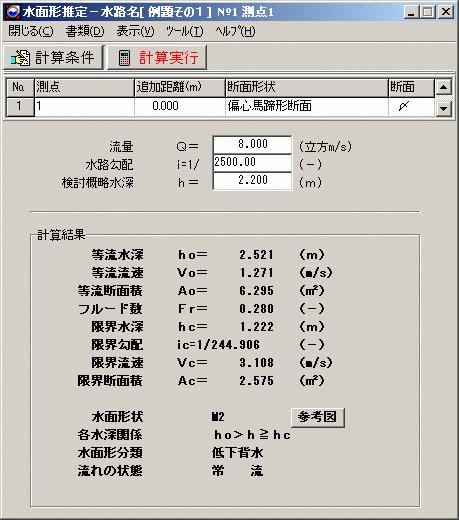Click the 等流水深 value 2.521
The image size is (459, 520).
pyautogui.click(x=256, y=255)
